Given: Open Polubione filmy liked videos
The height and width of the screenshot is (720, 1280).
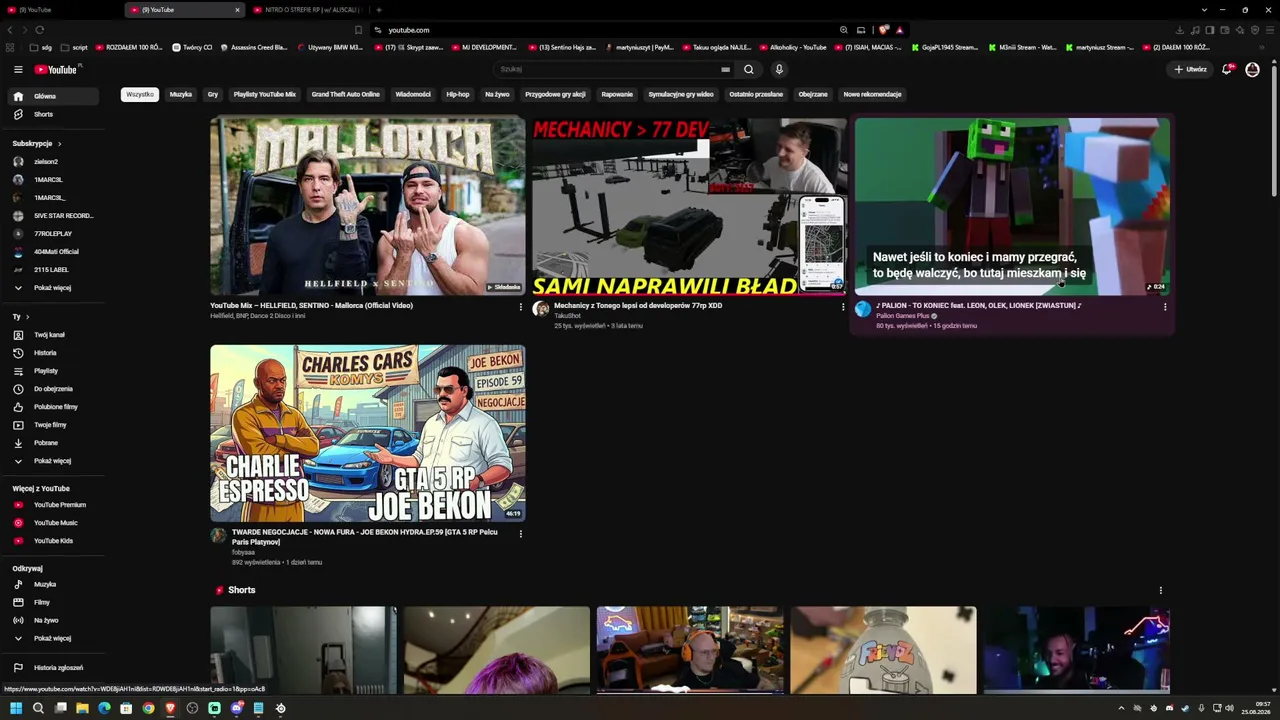Looking at the screenshot, I should (55, 407).
